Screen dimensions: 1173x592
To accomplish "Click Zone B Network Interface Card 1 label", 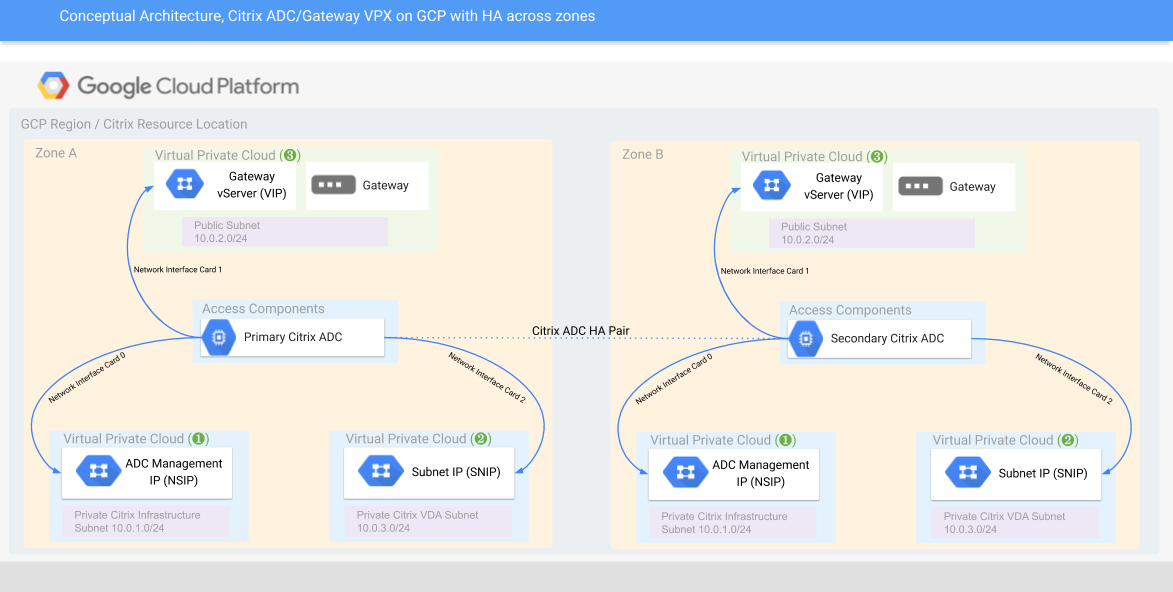I will coord(765,271).
